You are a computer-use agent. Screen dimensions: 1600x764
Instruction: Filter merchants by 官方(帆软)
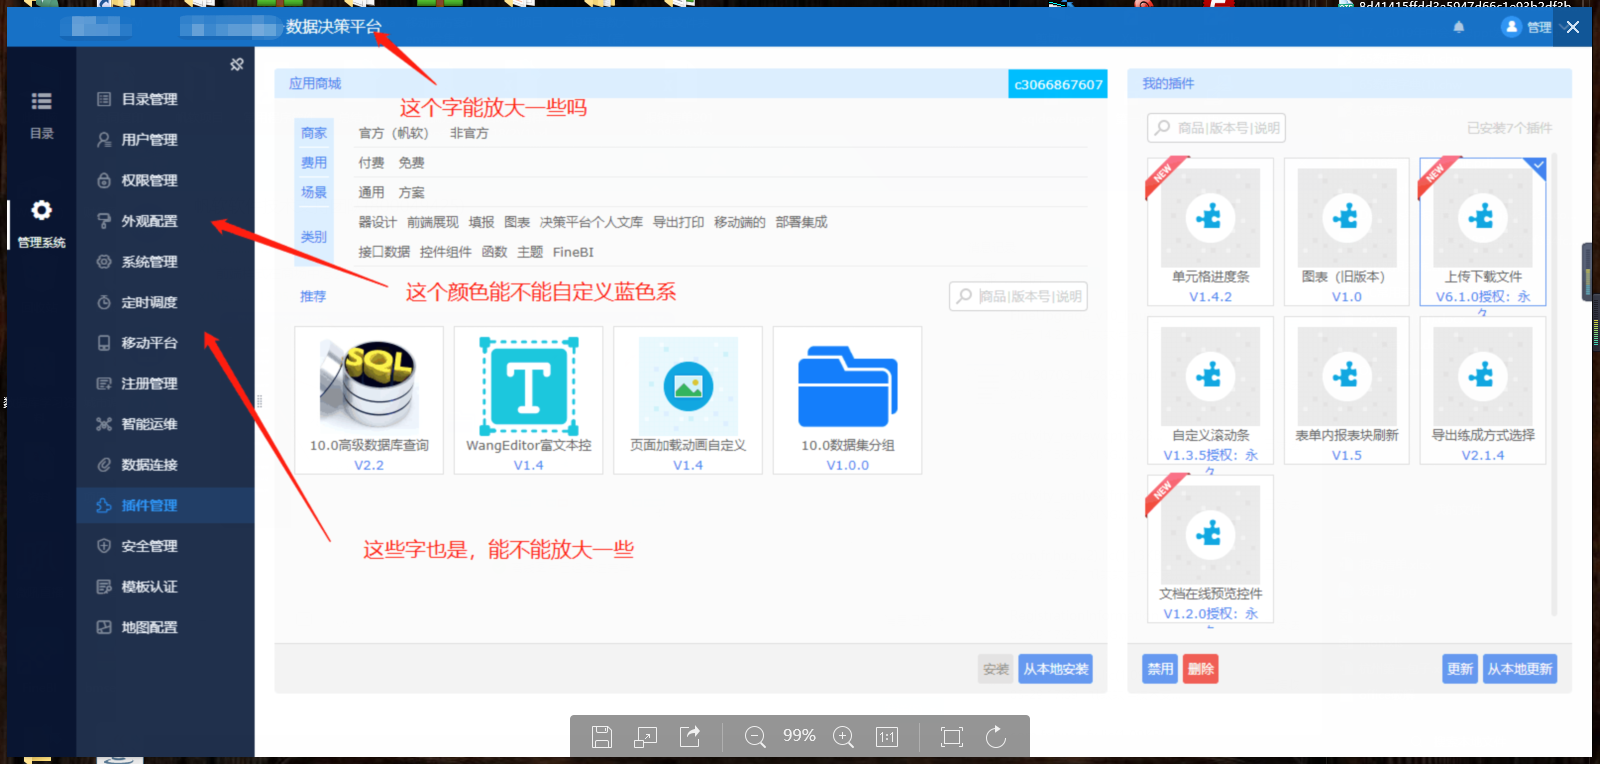click(393, 133)
